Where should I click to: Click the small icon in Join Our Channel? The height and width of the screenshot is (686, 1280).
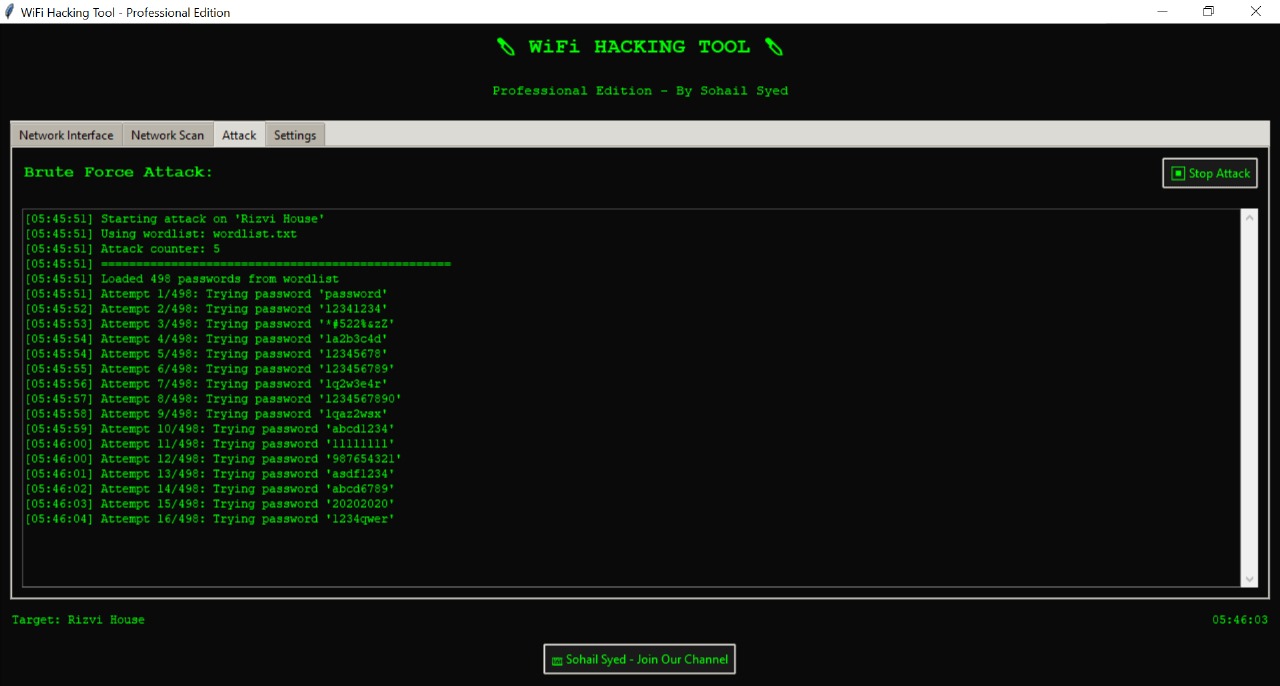coord(557,660)
